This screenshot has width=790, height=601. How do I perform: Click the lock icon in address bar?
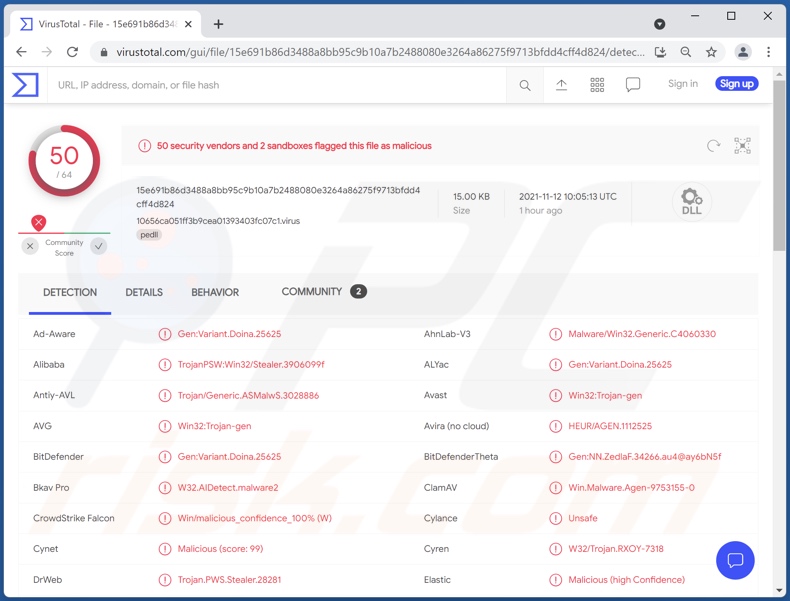point(104,52)
